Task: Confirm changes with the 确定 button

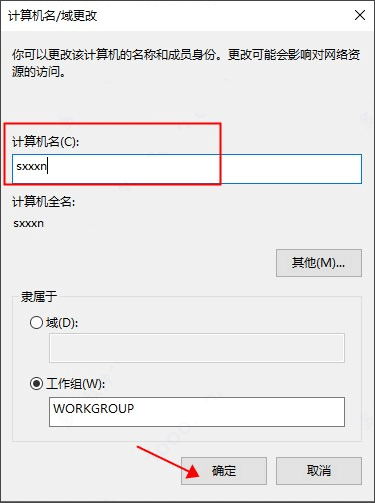Action: point(224,471)
